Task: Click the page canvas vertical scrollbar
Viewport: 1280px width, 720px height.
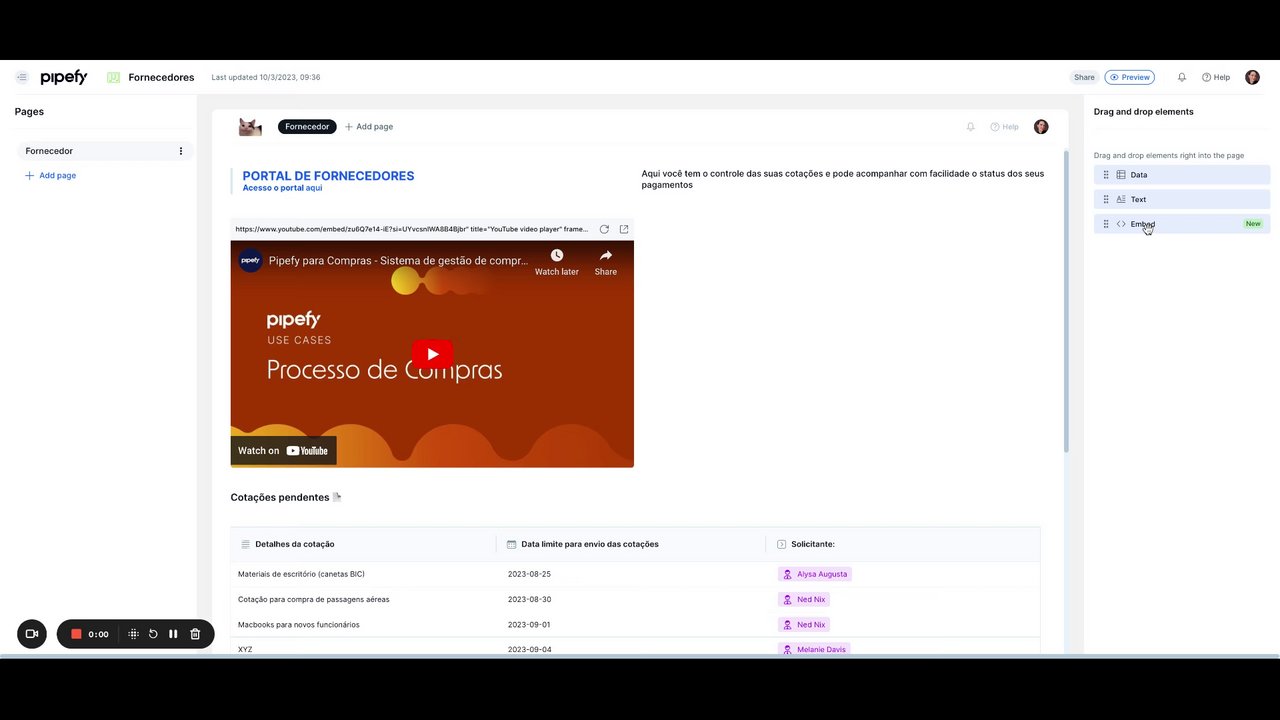Action: click(1066, 300)
